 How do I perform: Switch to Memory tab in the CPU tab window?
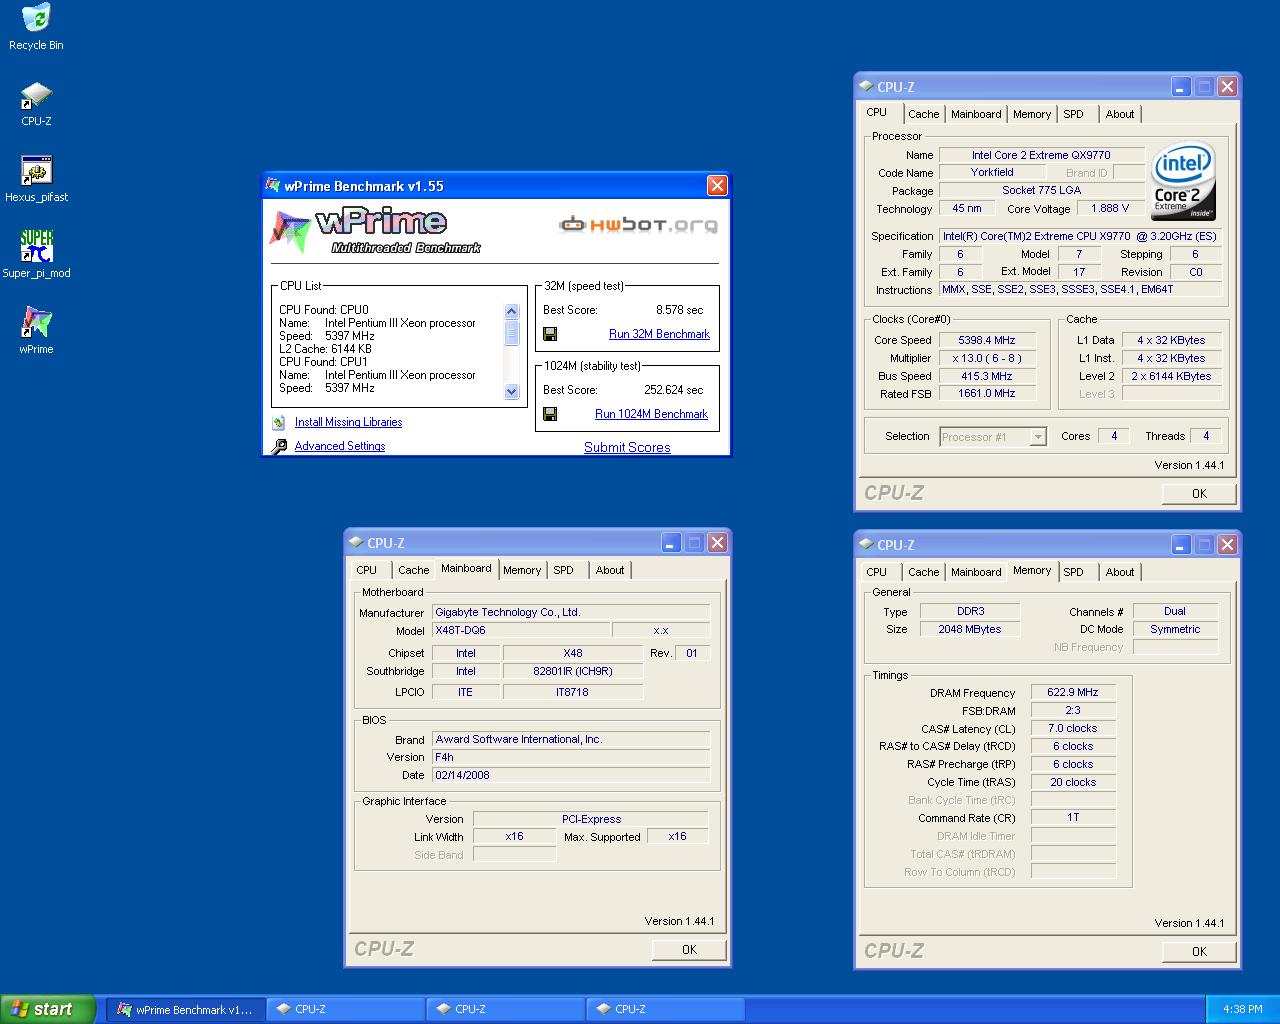point(1032,114)
